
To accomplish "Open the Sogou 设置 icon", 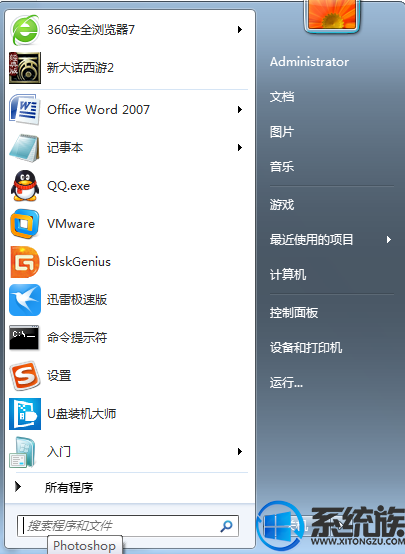I will pos(25,376).
